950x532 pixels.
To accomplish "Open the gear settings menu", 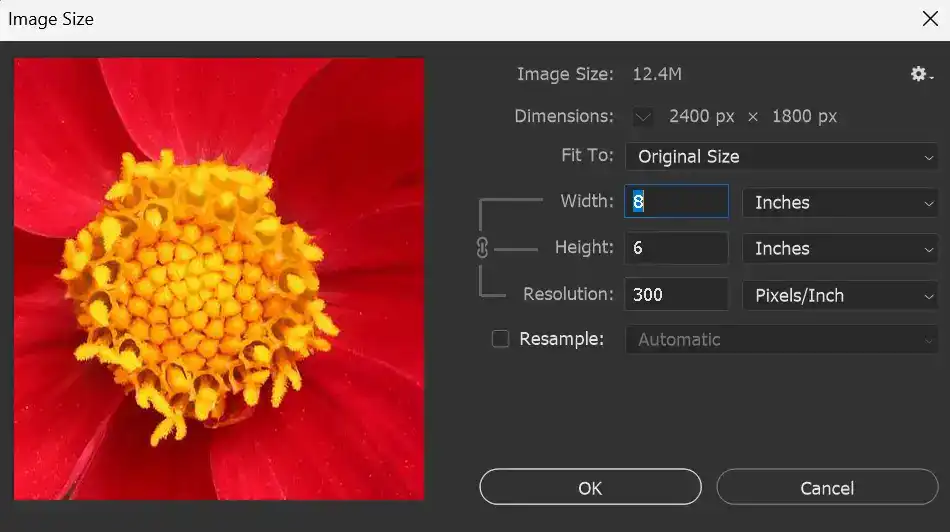I will click(921, 74).
